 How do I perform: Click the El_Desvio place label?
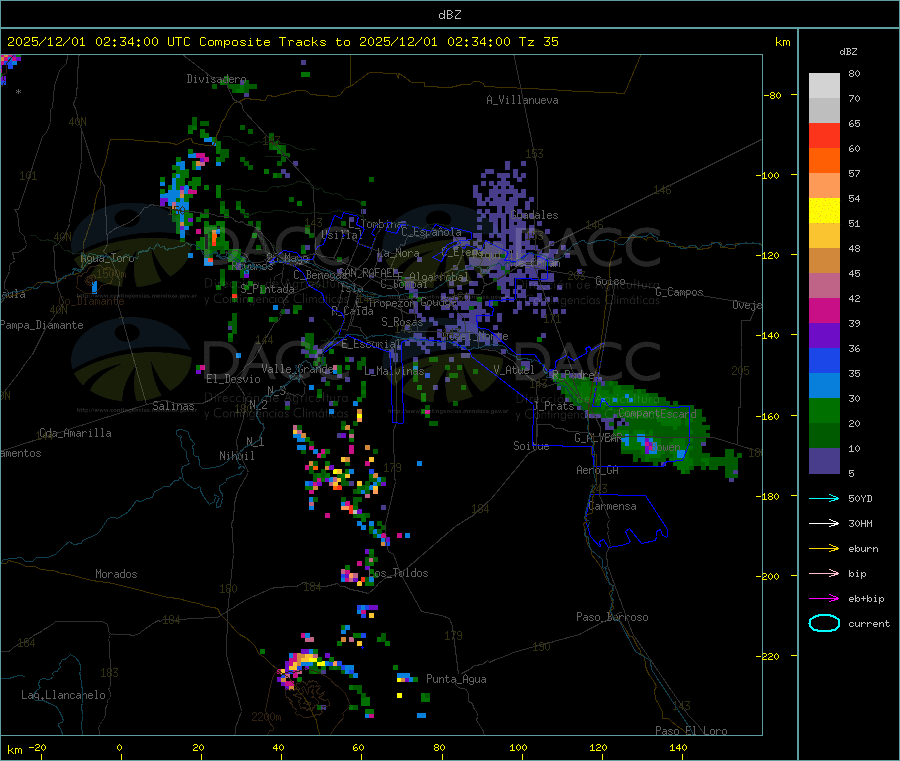click(x=233, y=379)
